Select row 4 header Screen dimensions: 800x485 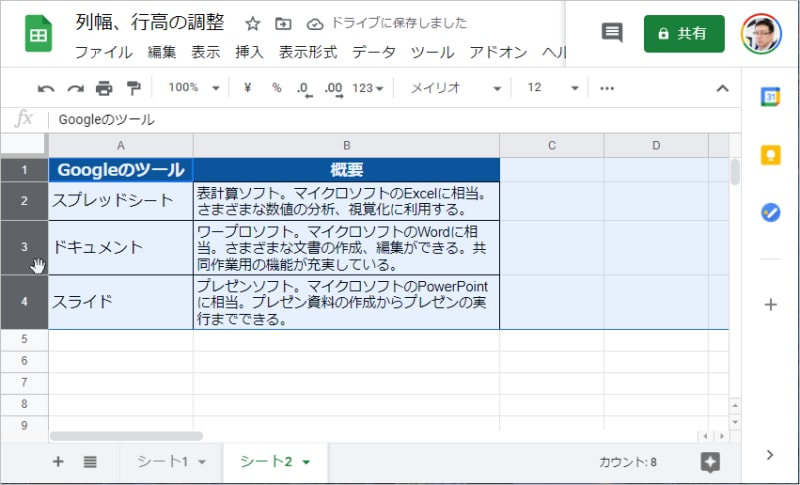click(24, 302)
